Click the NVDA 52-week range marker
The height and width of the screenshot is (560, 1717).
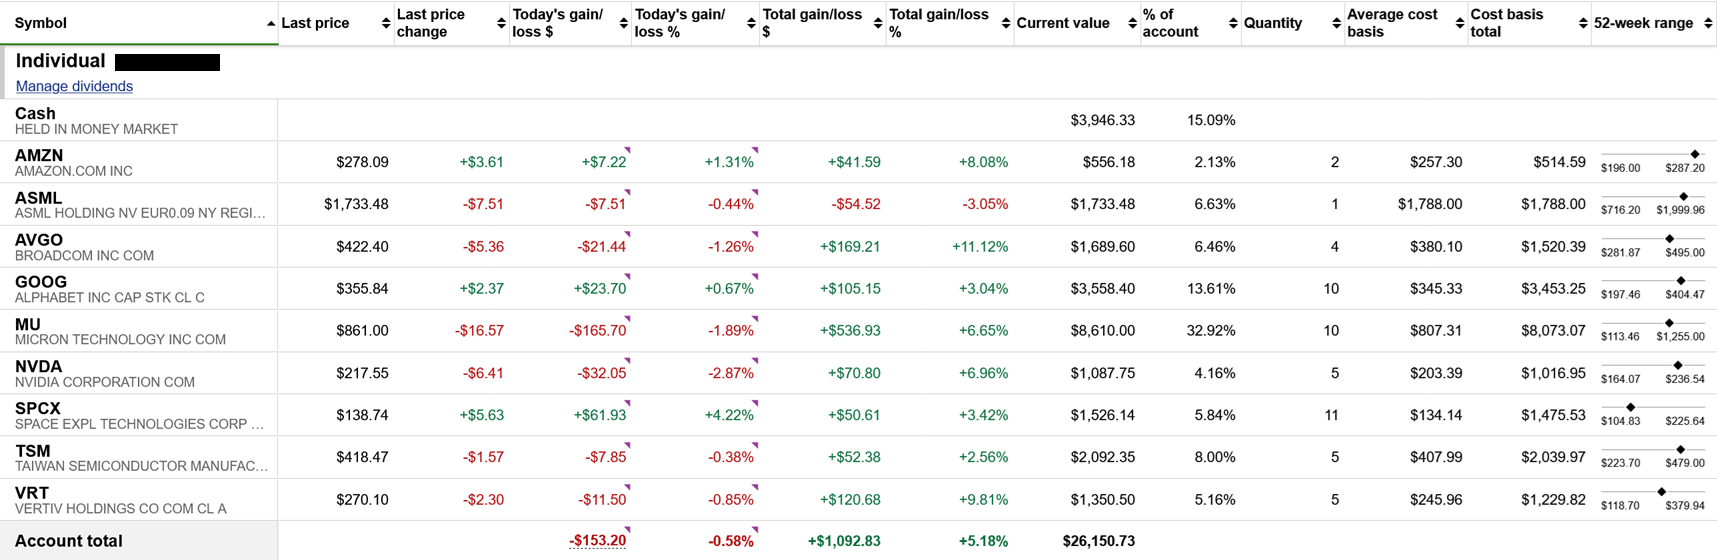tap(1678, 365)
